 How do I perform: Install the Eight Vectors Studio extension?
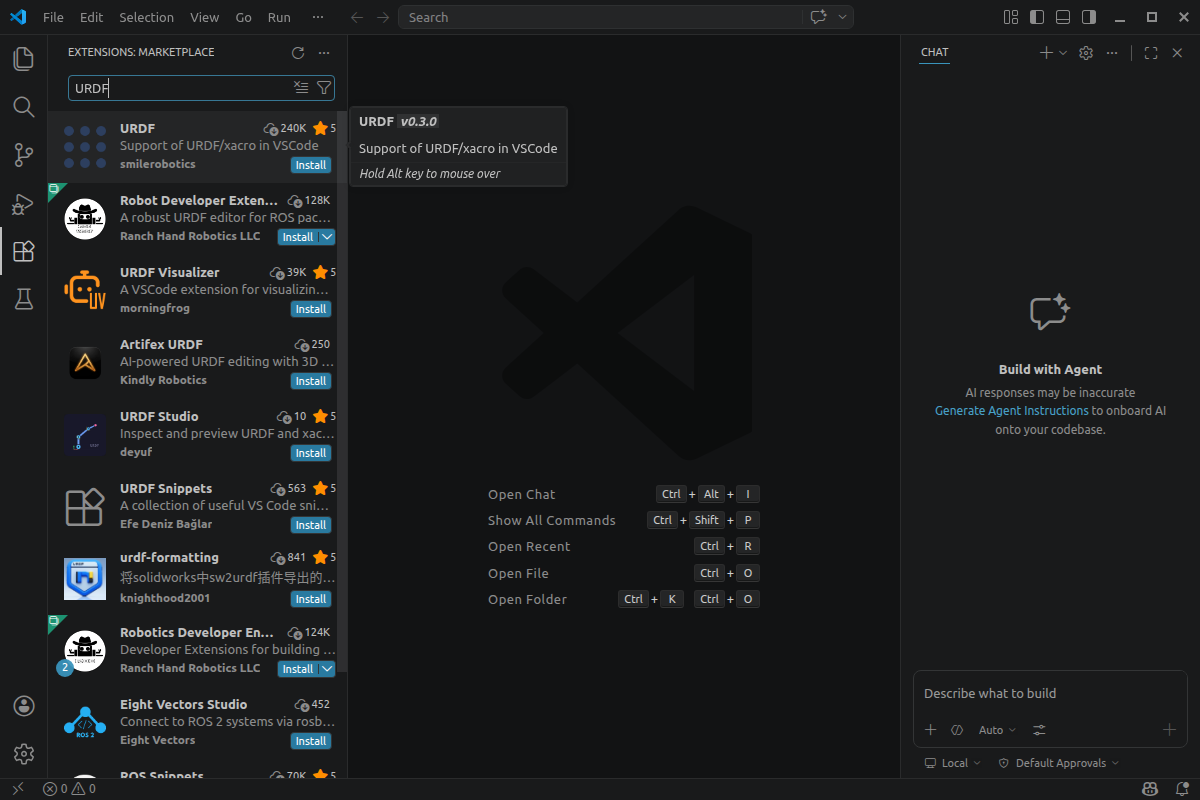(x=311, y=741)
